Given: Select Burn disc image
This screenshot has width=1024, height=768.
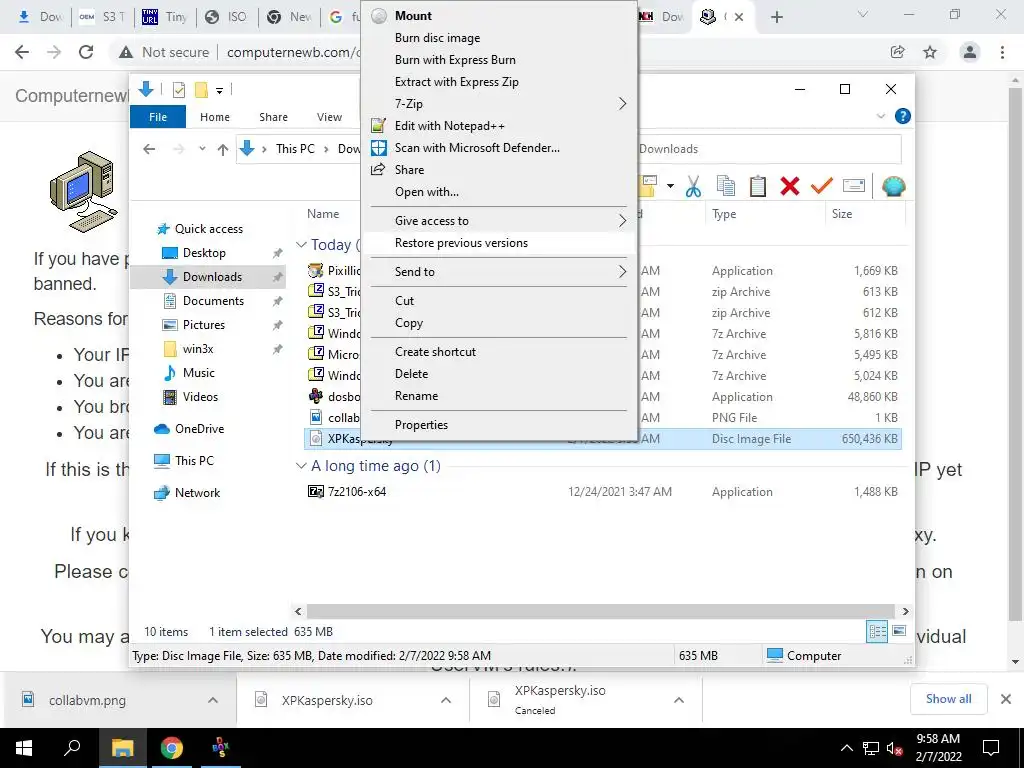Looking at the screenshot, I should click(499, 38).
